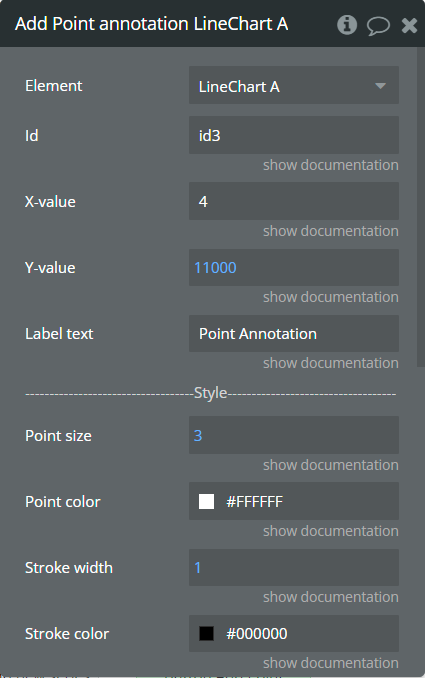This screenshot has height=678, width=425.
Task: Edit the Stroke width value
Action: click(294, 567)
